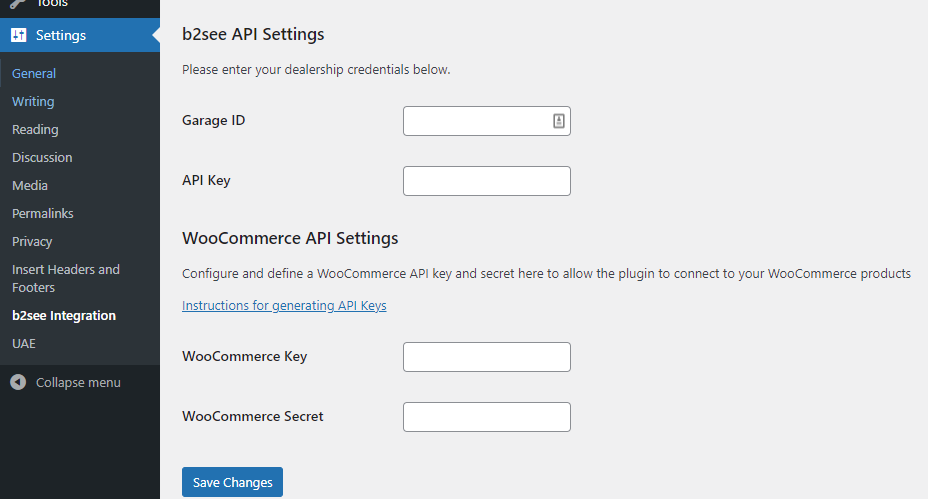Open the UAE settings item
The image size is (928, 499).
[x=24, y=343]
